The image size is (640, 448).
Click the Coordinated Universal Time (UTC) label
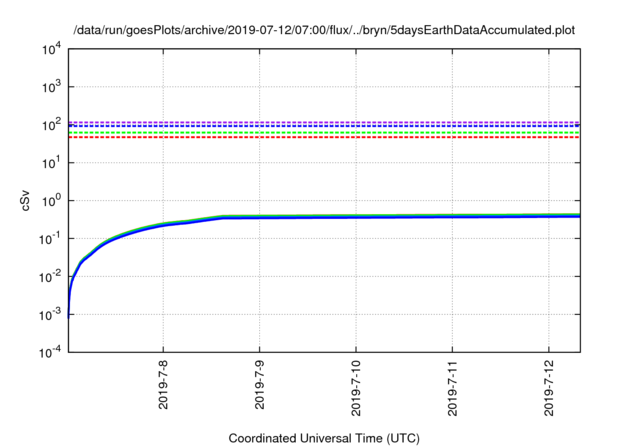[324, 438]
